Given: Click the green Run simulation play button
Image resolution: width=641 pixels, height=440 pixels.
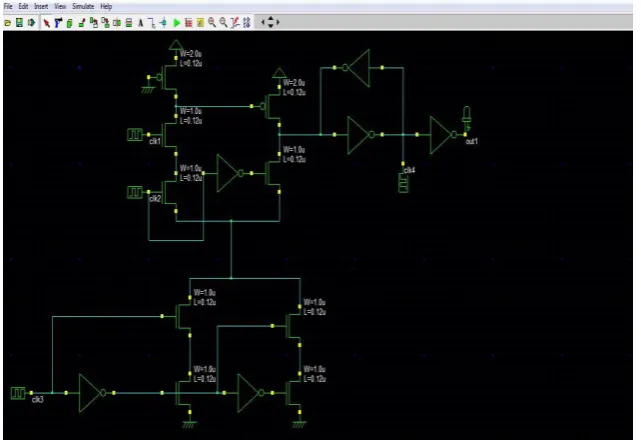Looking at the screenshot, I should 177,23.
